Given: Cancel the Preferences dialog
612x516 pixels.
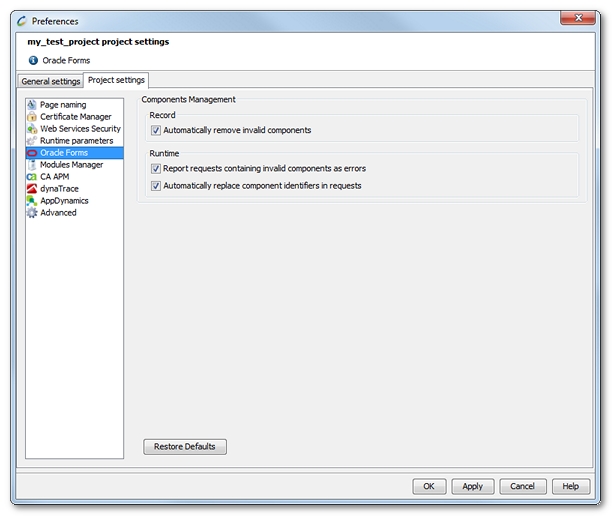Looking at the screenshot, I should coord(522,486).
